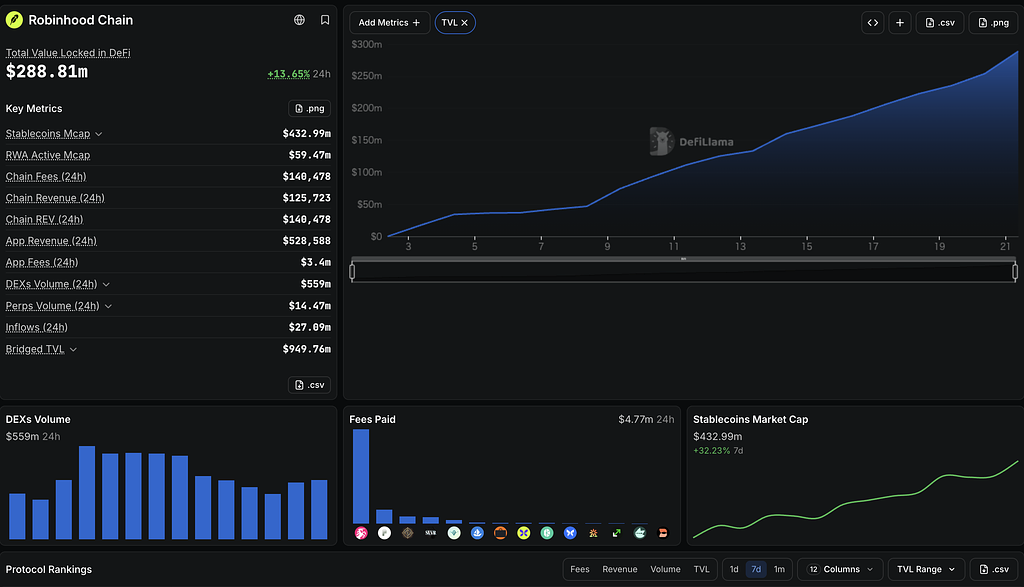Screen dimensions: 1024x587
Task: Click the Add Metrics button
Action: 389,22
